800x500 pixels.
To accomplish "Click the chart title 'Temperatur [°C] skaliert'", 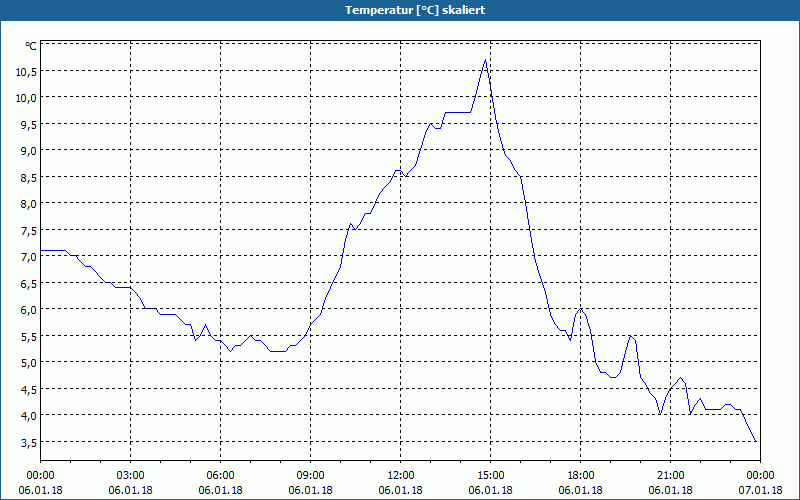I will 415,10.
